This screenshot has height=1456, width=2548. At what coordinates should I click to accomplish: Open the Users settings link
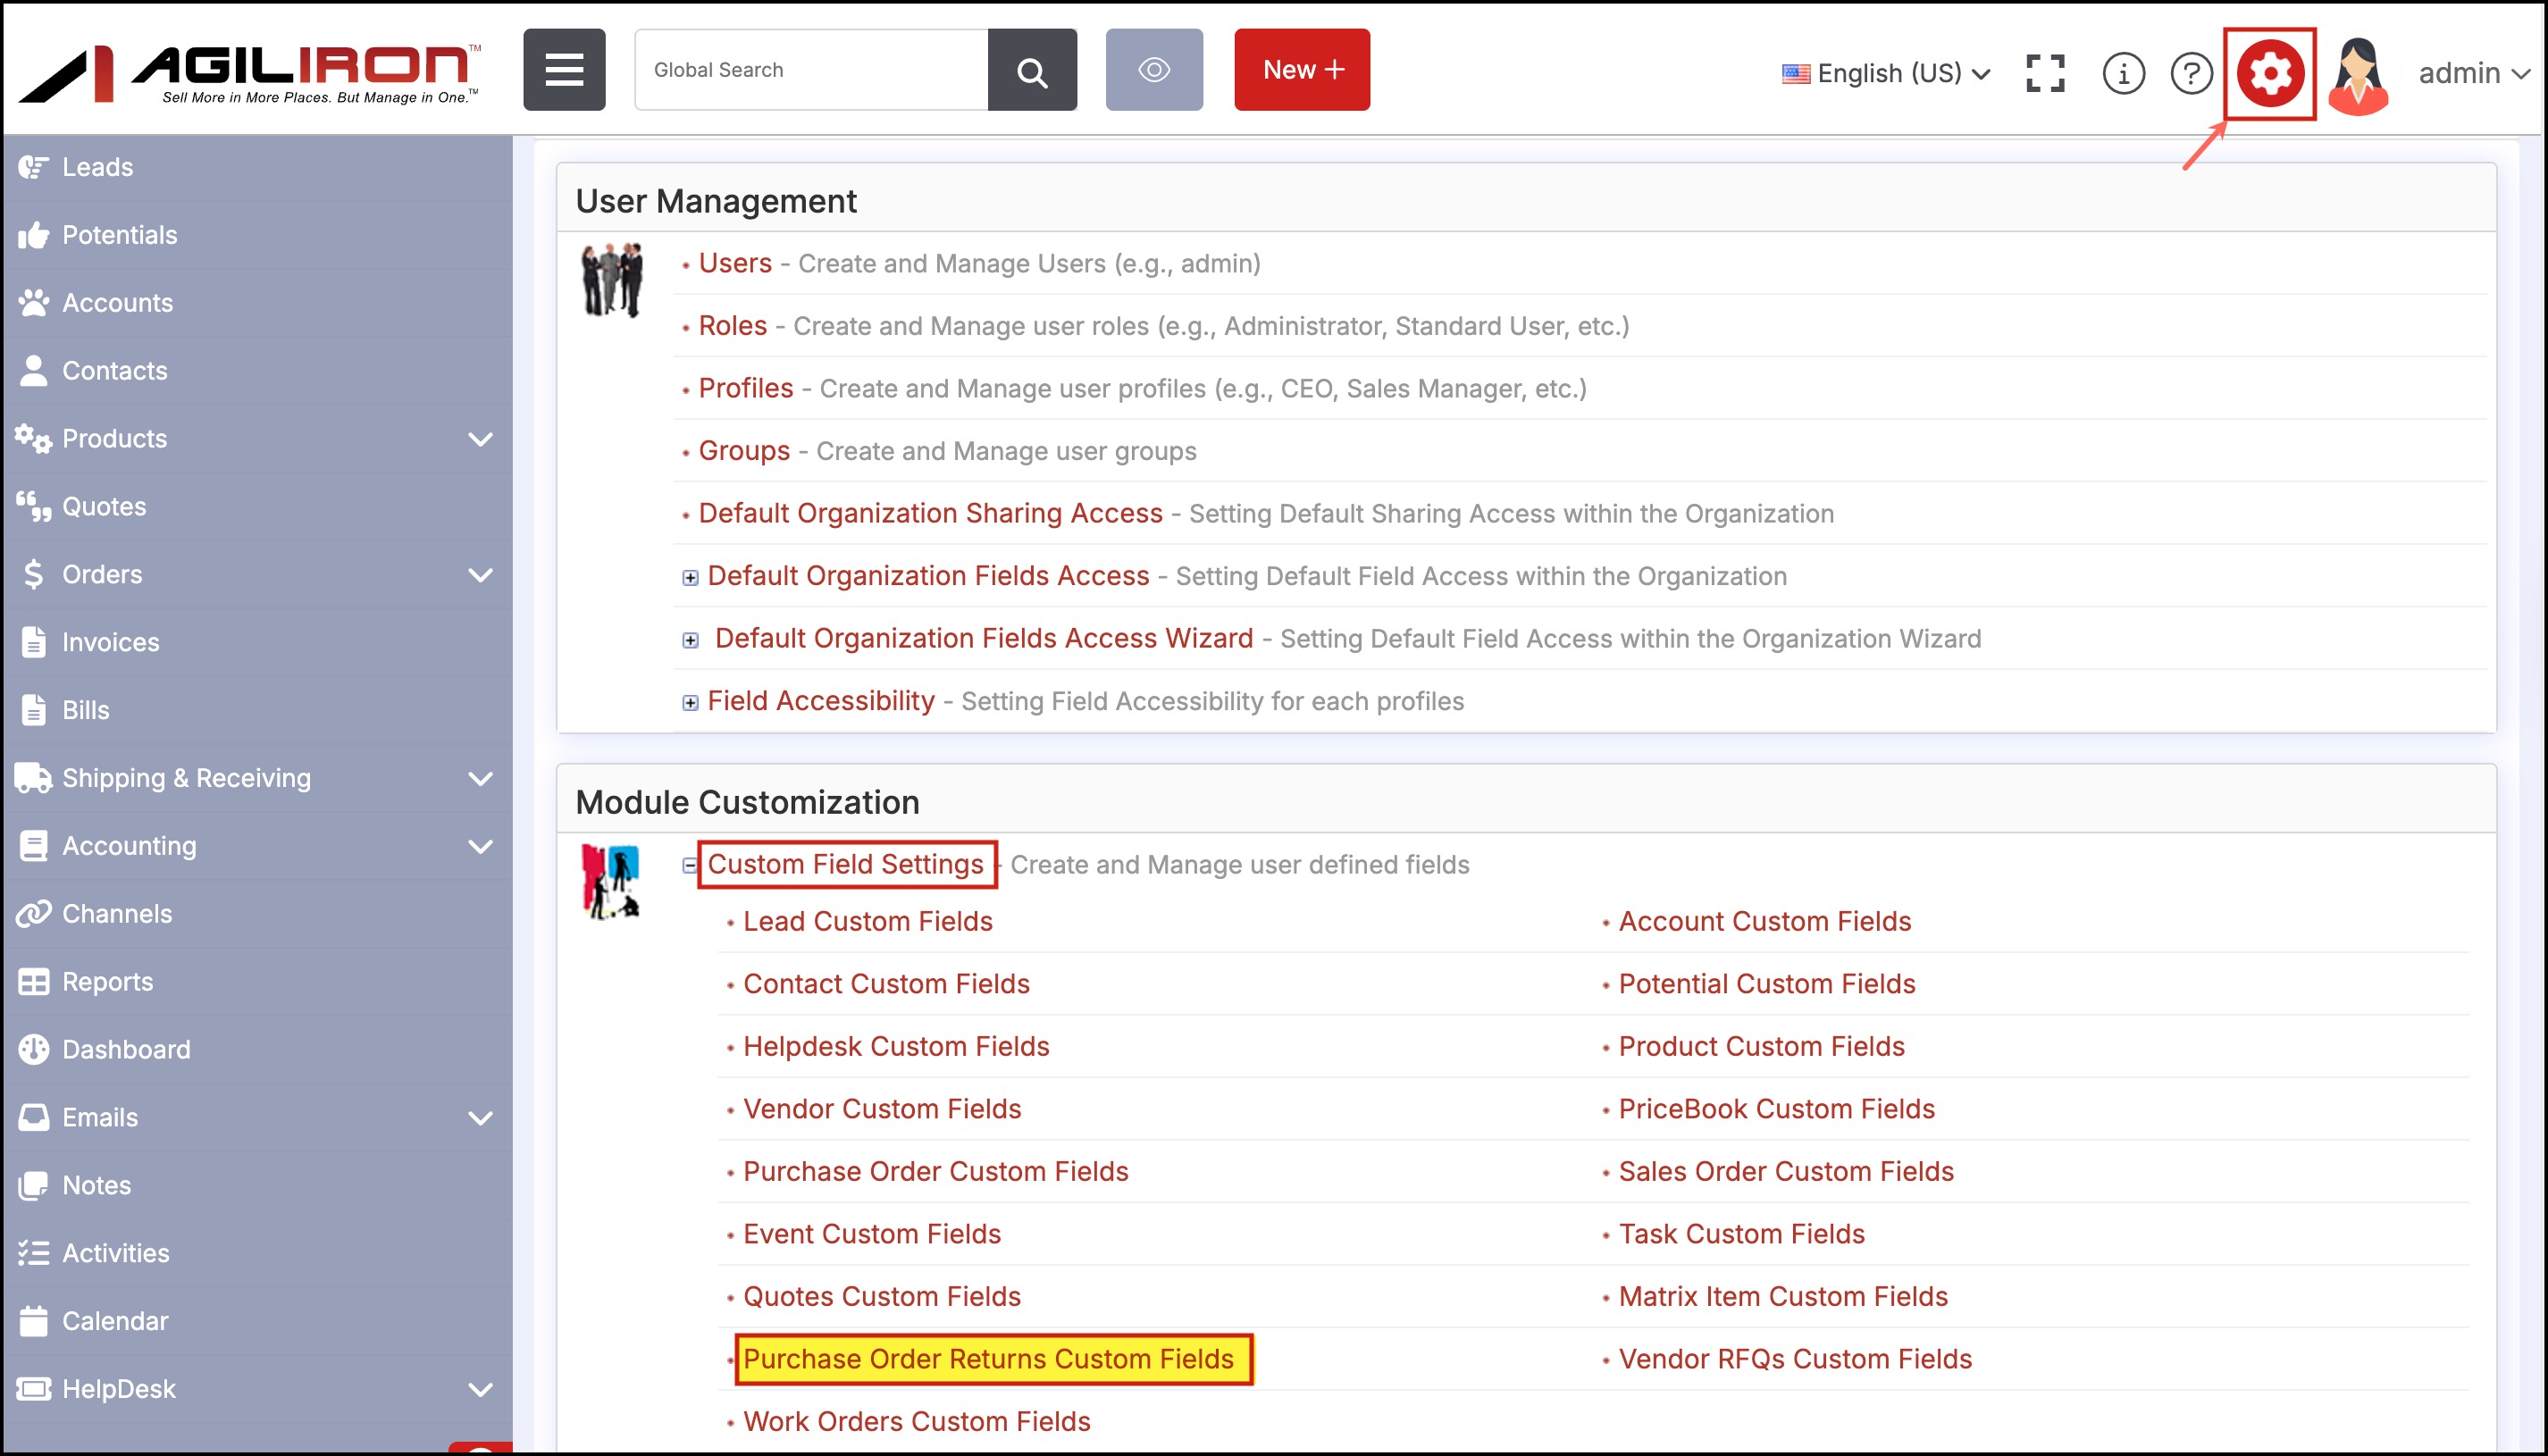735,263
